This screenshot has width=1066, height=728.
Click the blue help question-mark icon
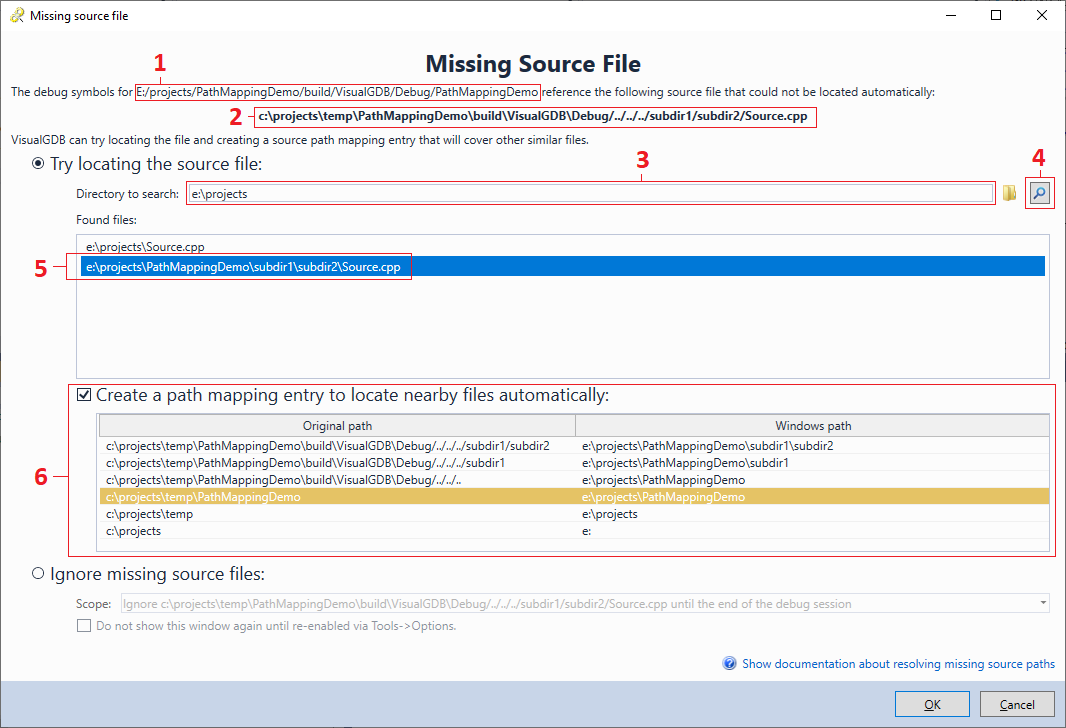(729, 663)
